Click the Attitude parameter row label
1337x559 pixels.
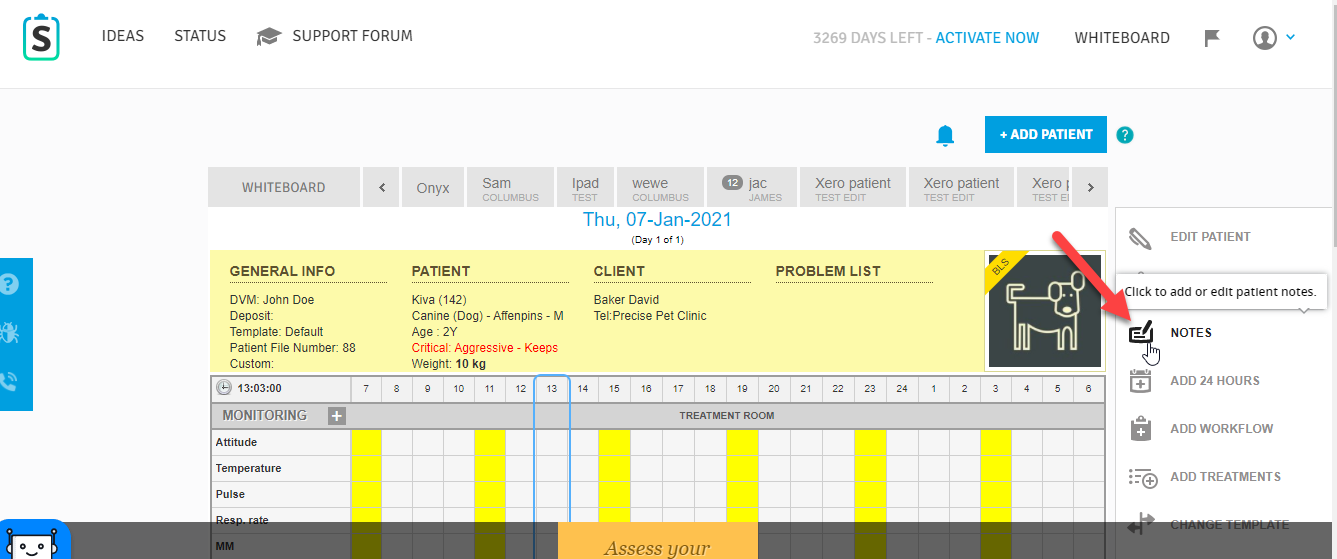(236, 442)
